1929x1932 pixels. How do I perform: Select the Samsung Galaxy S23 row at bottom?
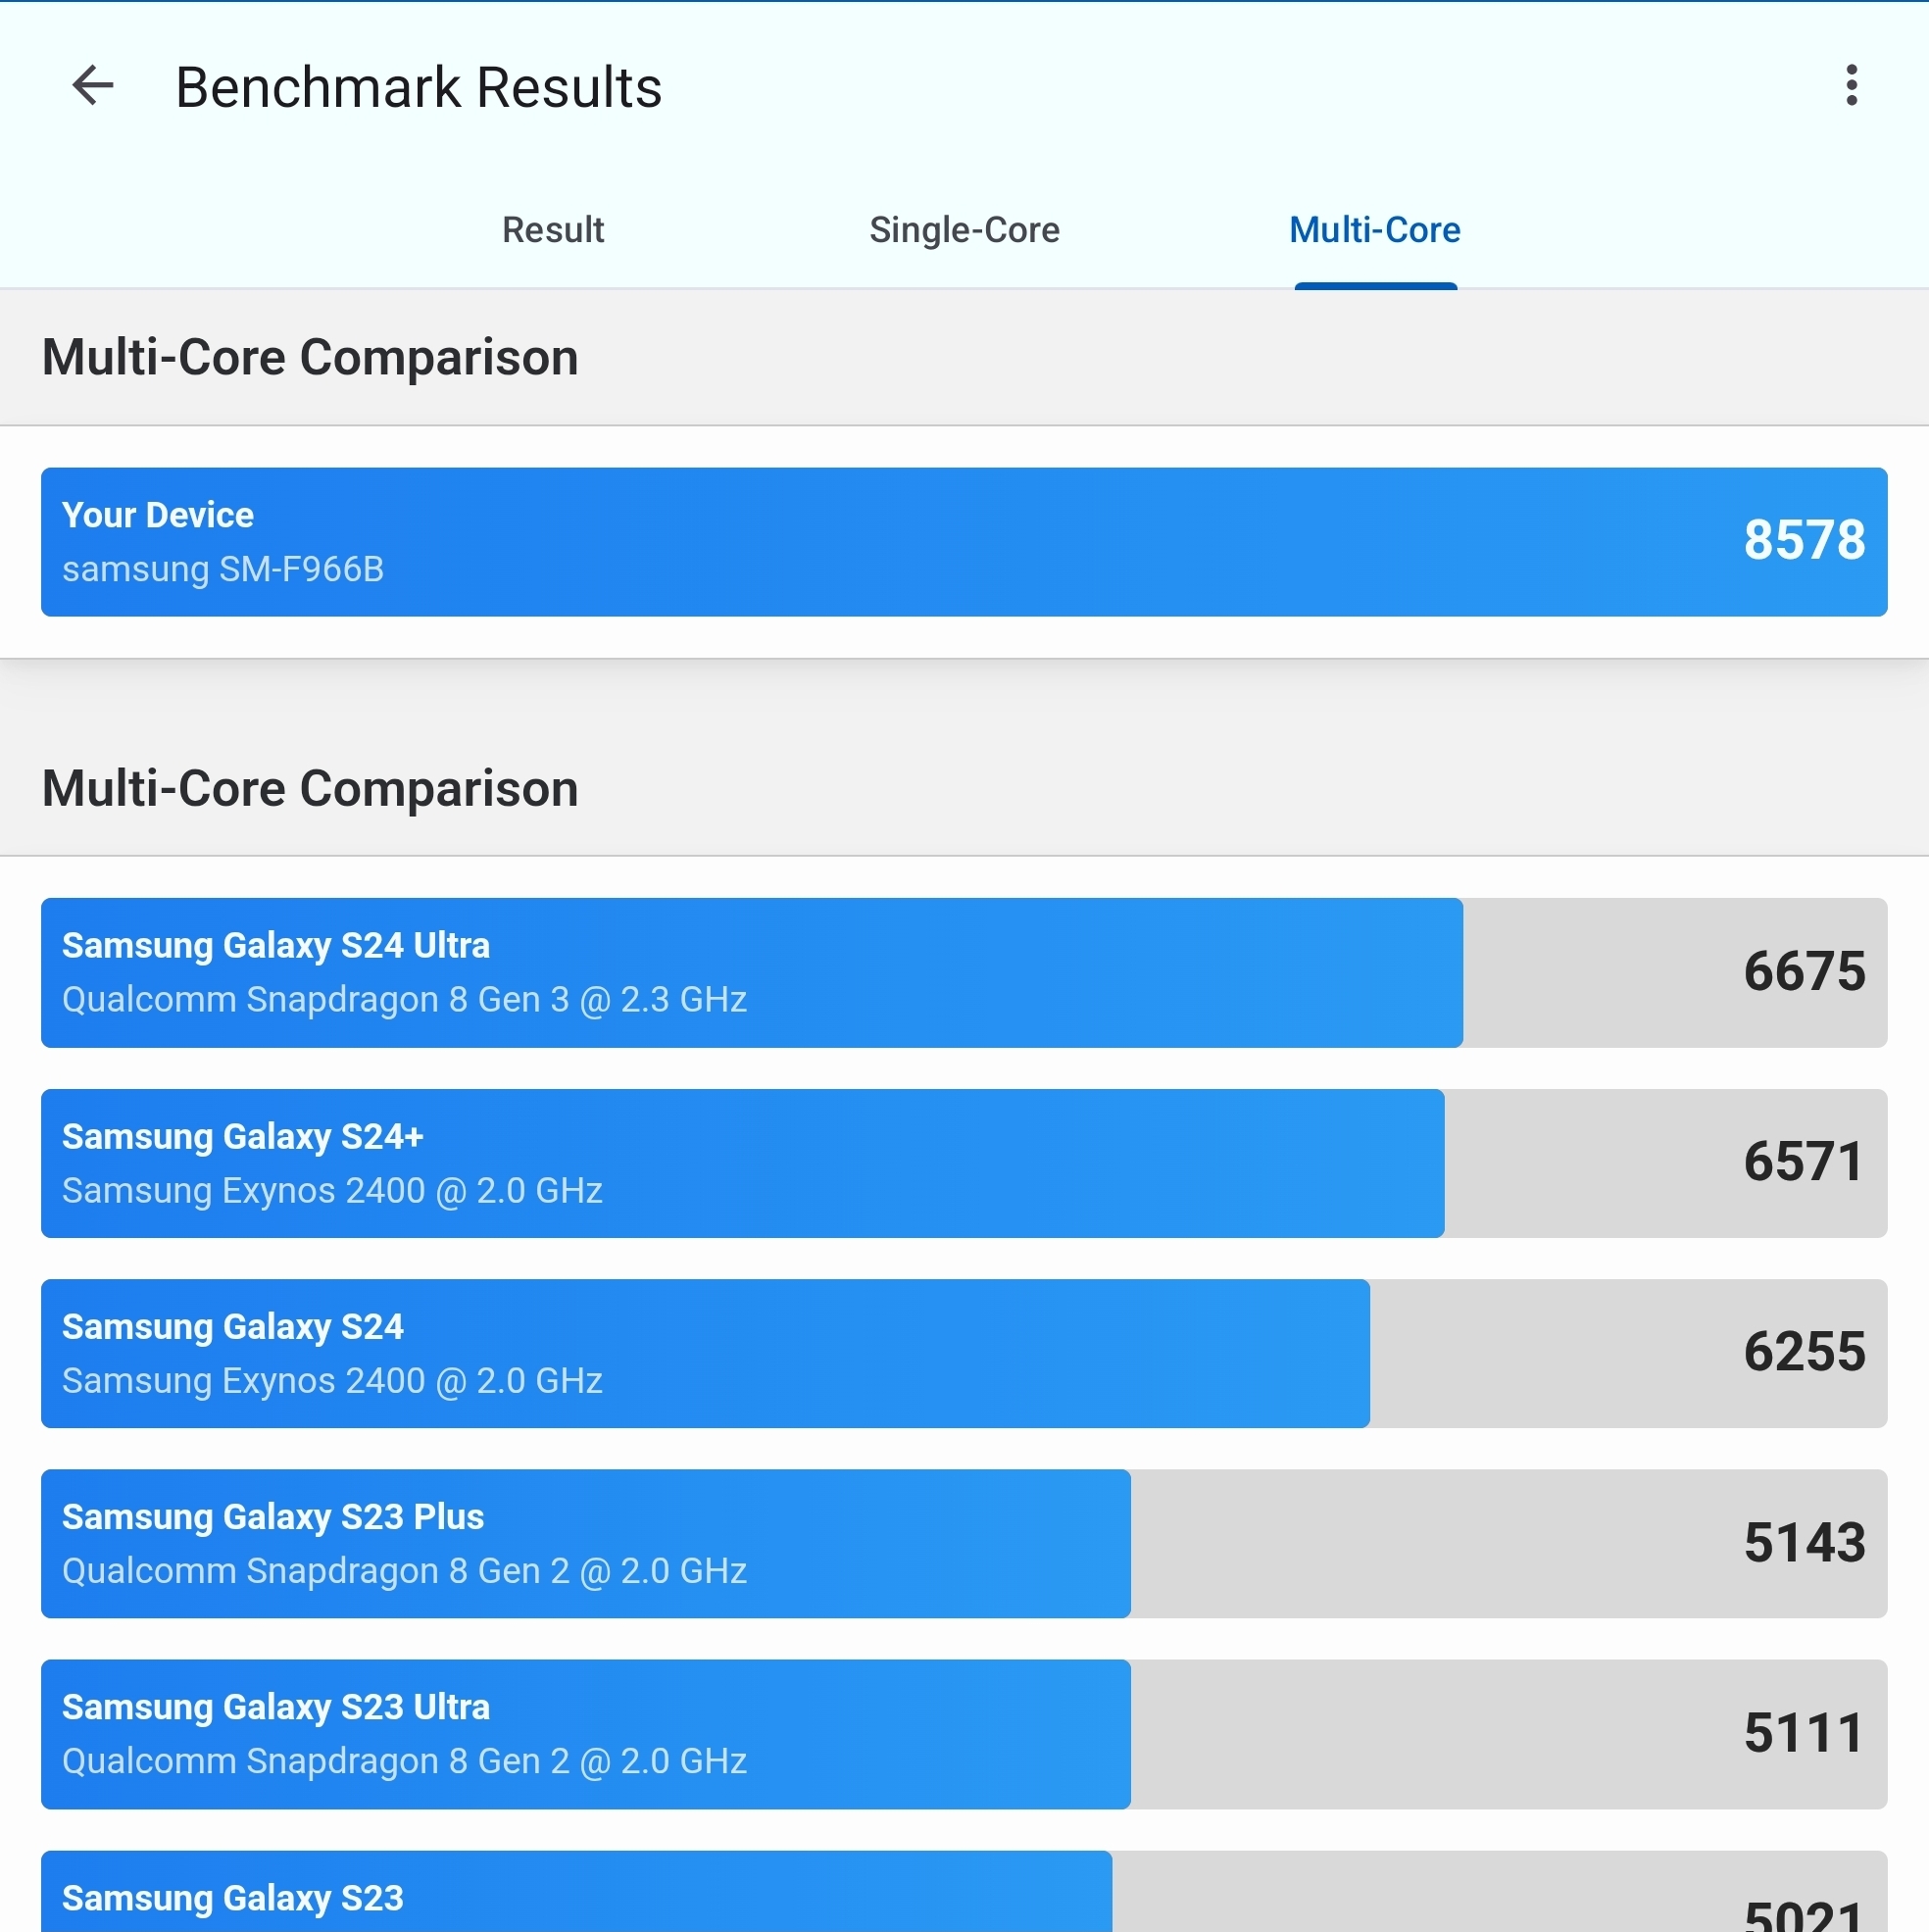pos(964,1891)
